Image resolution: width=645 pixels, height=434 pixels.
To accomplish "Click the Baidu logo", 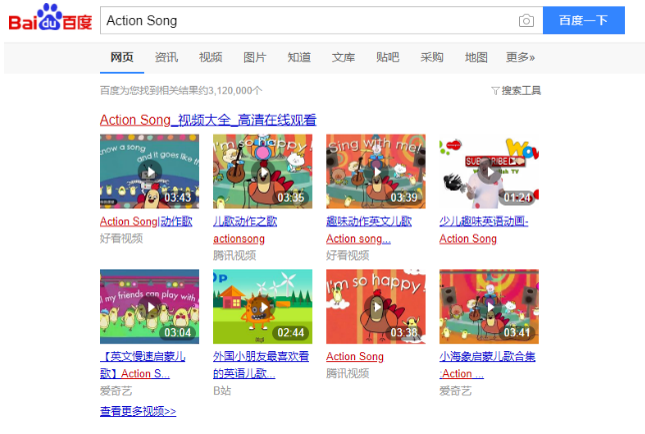I will coord(50,18).
